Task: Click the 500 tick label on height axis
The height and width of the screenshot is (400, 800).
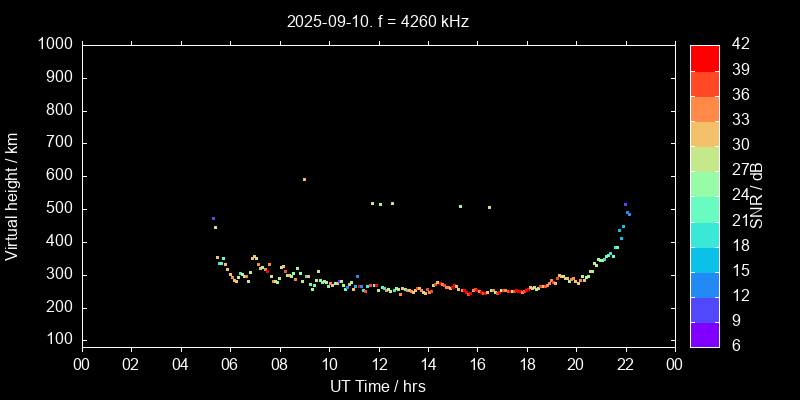Action: [x=60, y=209]
